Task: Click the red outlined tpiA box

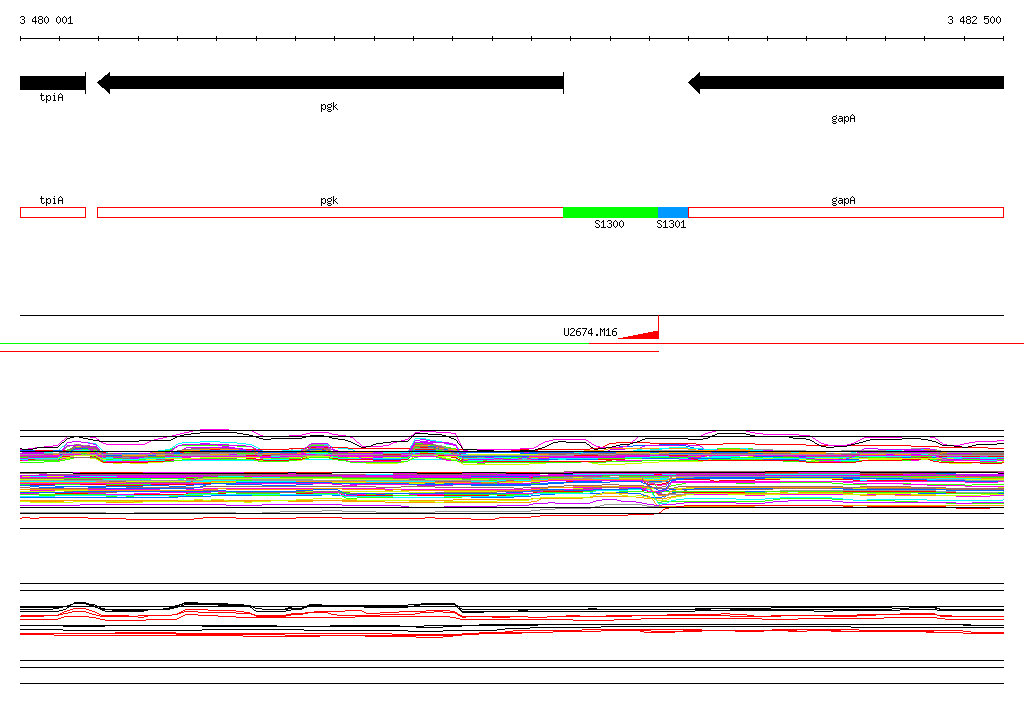Action: click(x=53, y=212)
